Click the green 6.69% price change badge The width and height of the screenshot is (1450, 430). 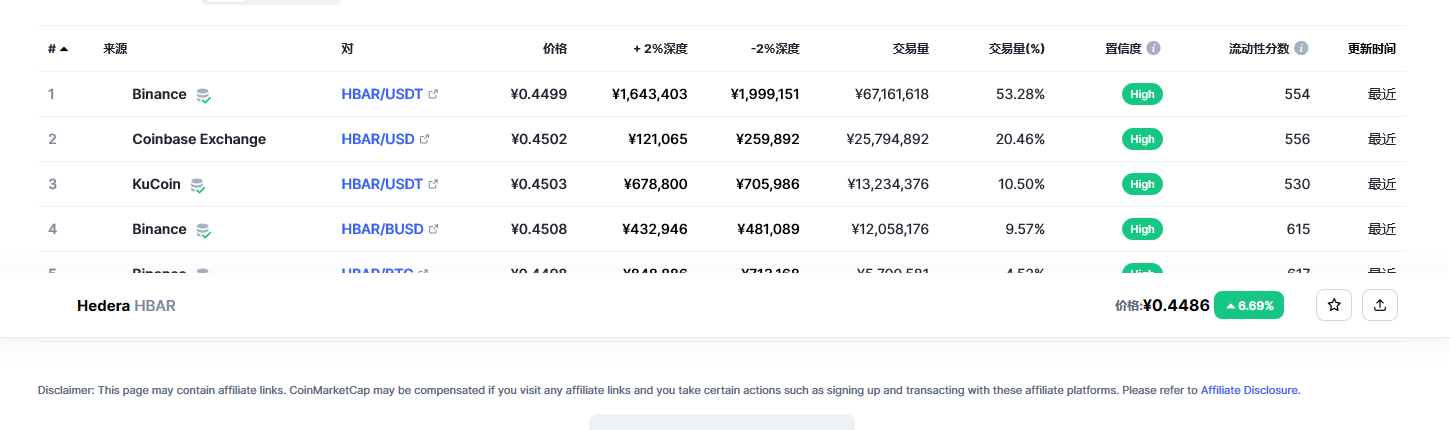[x=1249, y=306]
